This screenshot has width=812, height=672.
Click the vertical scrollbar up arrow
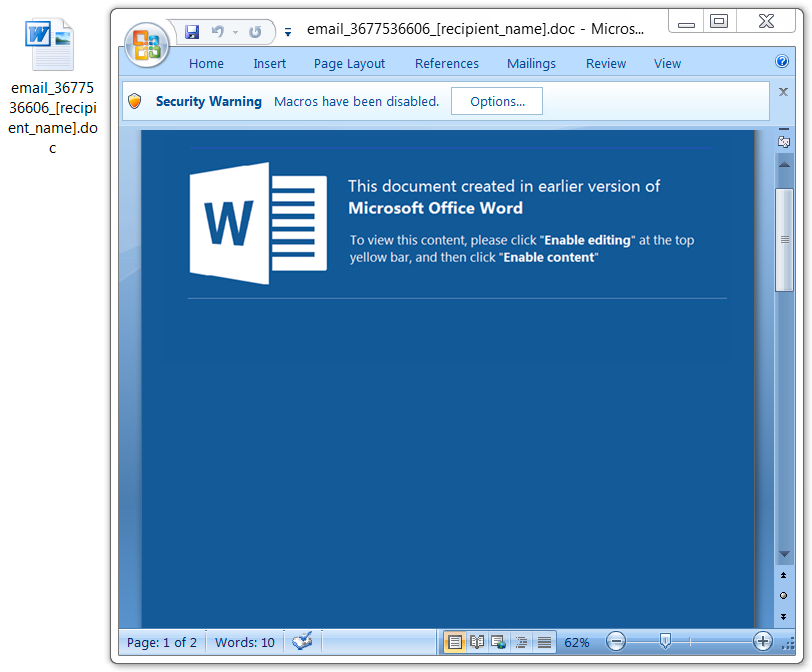tap(784, 165)
